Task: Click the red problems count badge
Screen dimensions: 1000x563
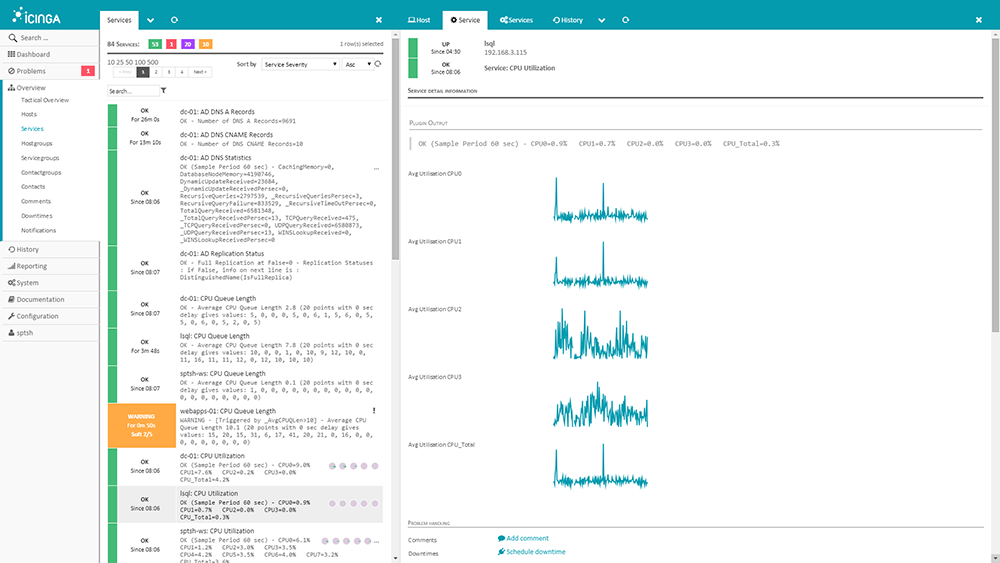Action: 88,71
